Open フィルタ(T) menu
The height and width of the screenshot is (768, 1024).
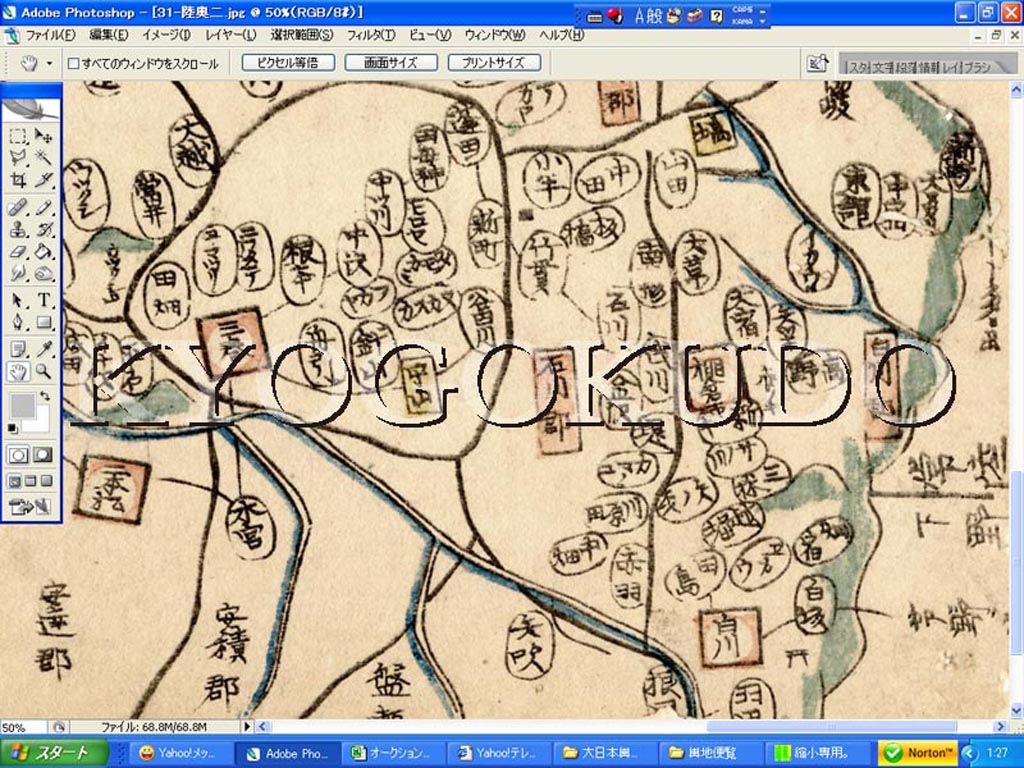[x=370, y=35]
